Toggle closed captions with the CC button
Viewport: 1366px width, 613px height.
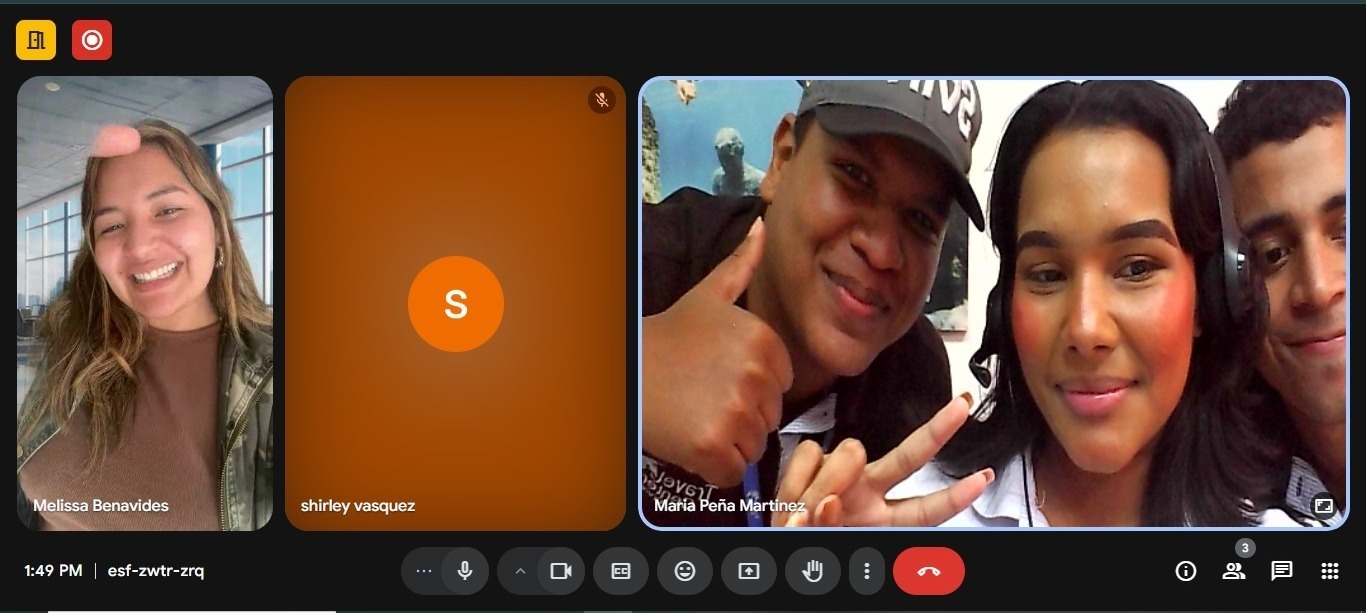coord(621,571)
